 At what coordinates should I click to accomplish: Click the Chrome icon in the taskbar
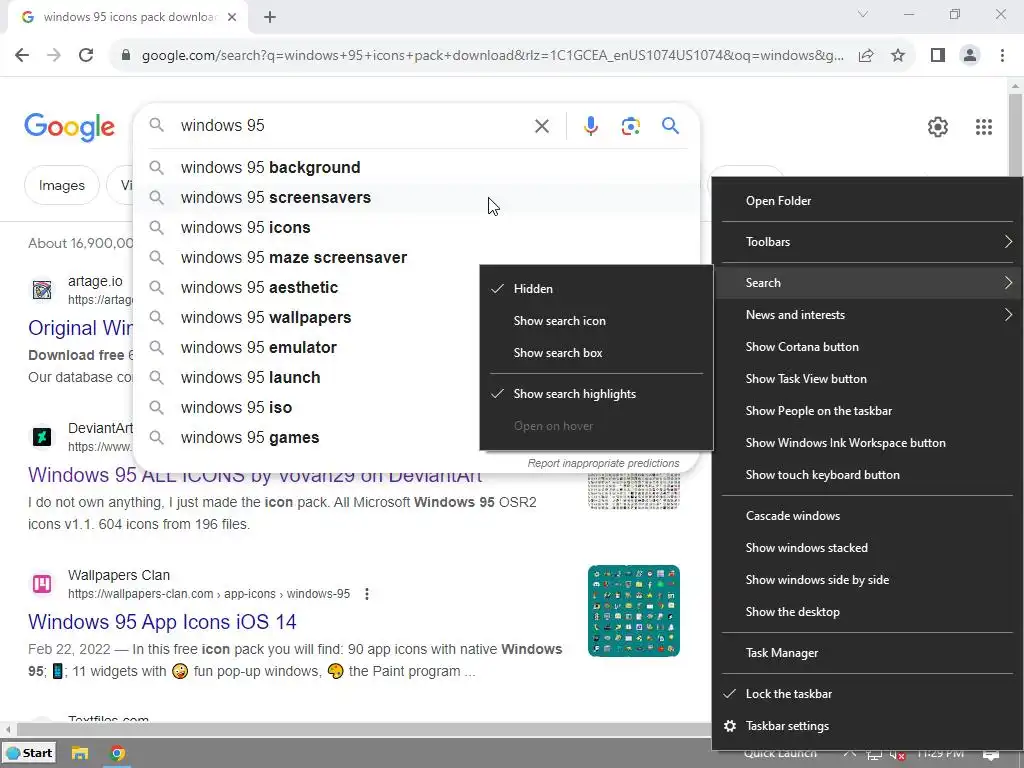click(117, 753)
